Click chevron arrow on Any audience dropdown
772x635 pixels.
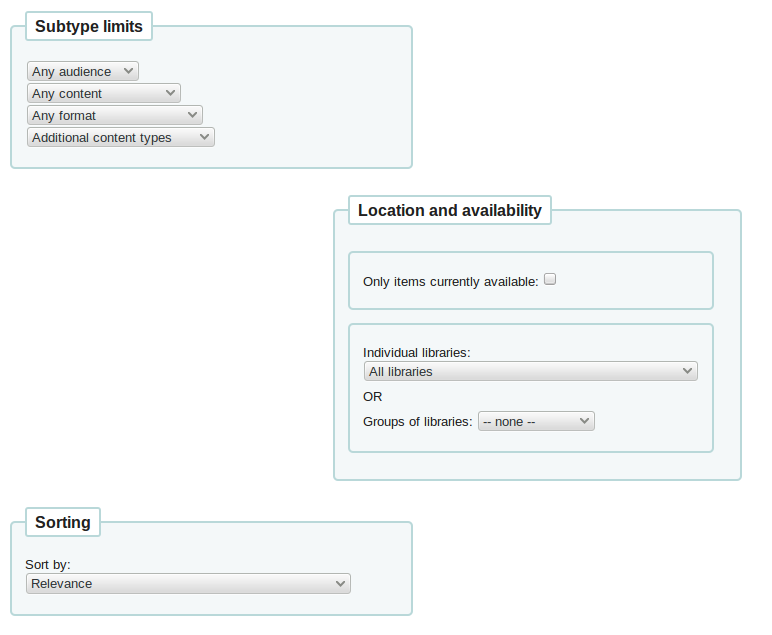tap(128, 72)
